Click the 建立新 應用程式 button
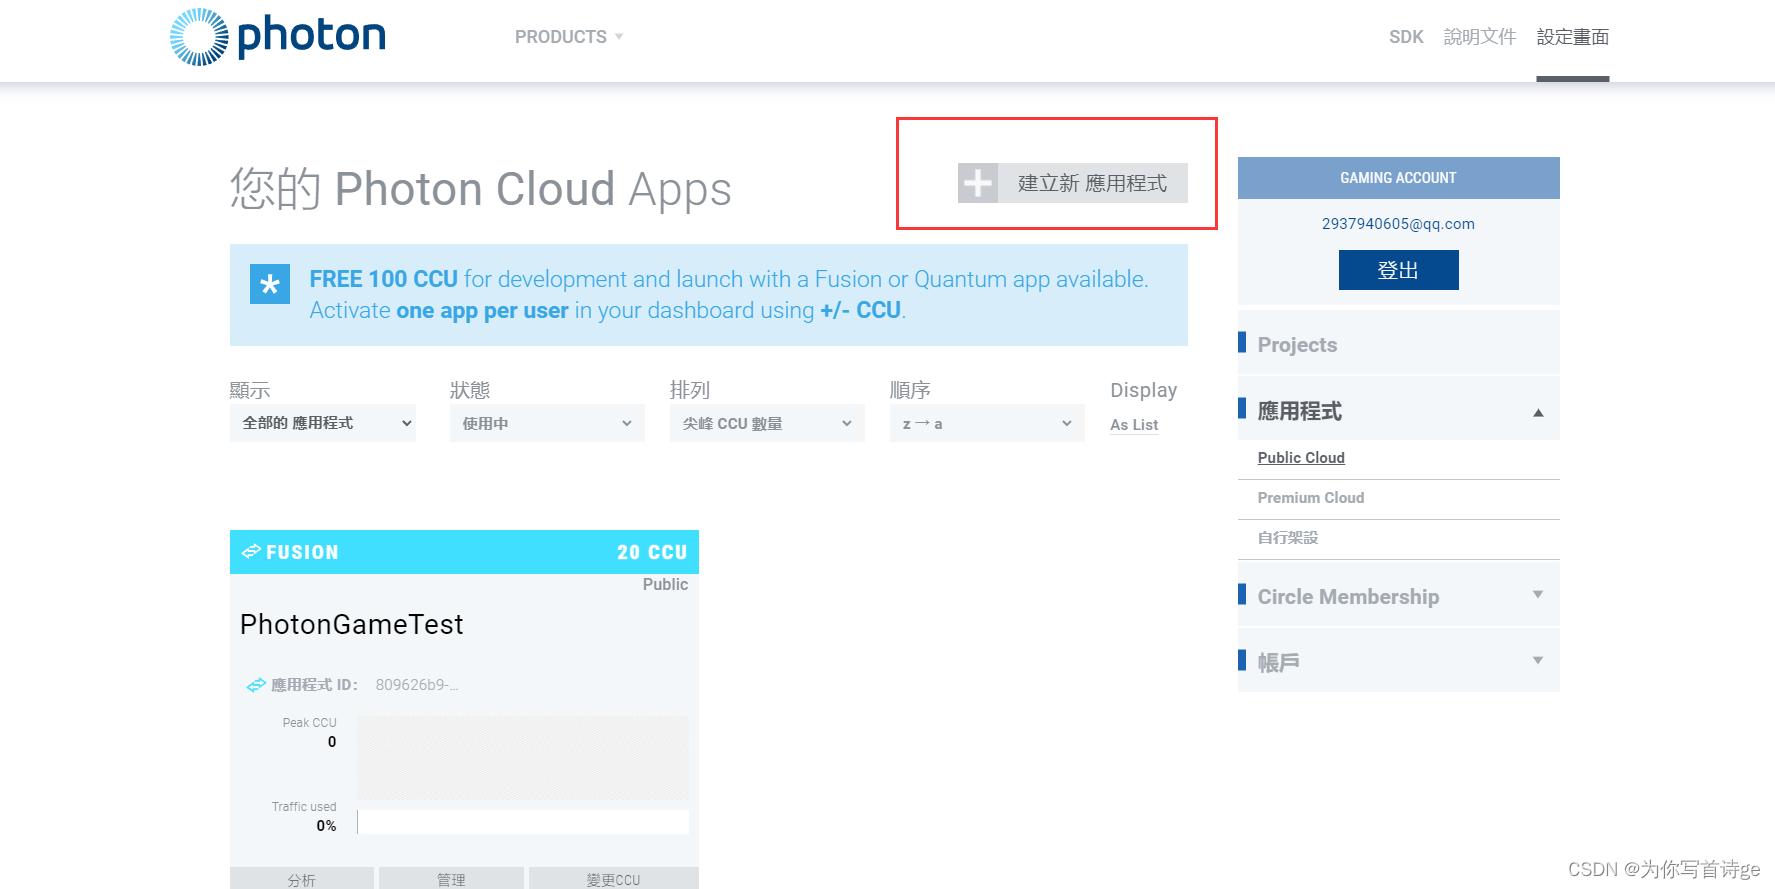Viewport: 1775px width, 889px height. pos(1073,183)
